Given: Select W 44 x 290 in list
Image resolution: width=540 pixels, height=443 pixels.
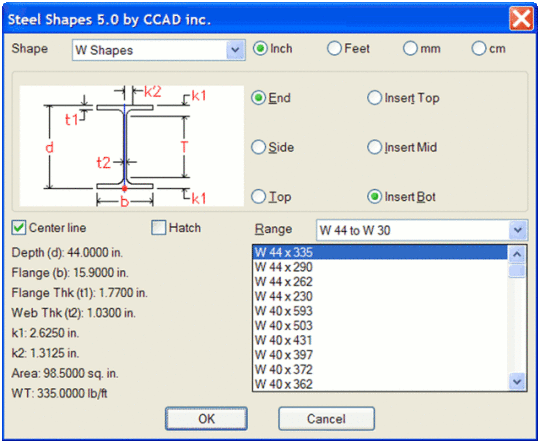Looking at the screenshot, I should tap(380, 267).
